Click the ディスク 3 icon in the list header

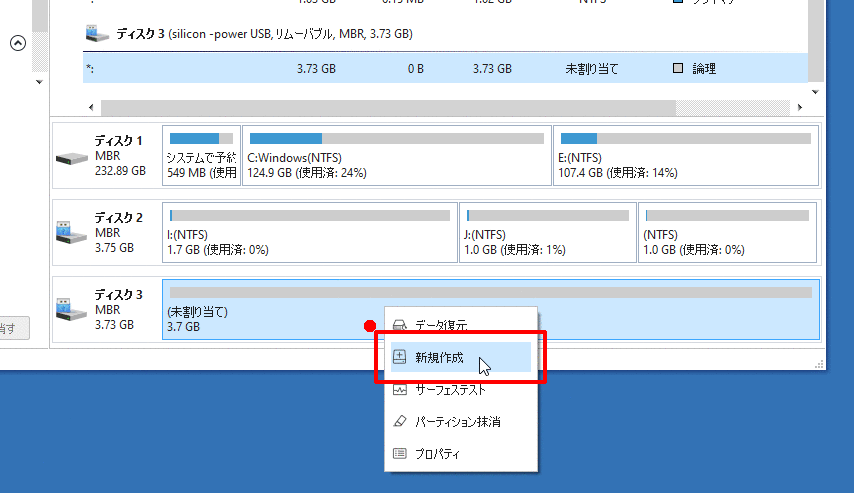[97, 34]
